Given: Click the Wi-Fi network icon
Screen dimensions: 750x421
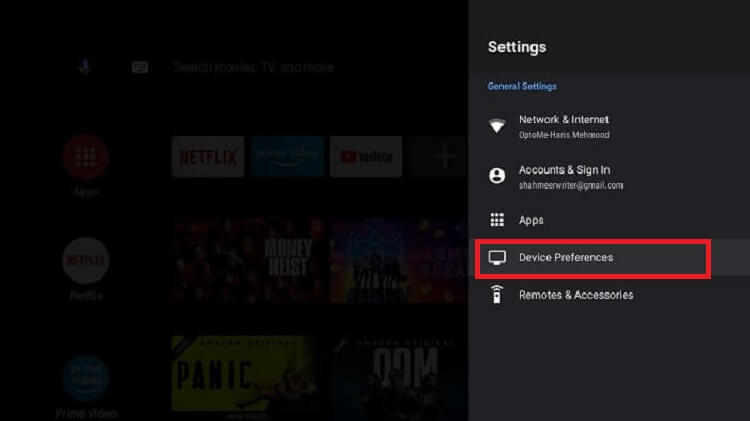Looking at the screenshot, I should tap(497, 126).
